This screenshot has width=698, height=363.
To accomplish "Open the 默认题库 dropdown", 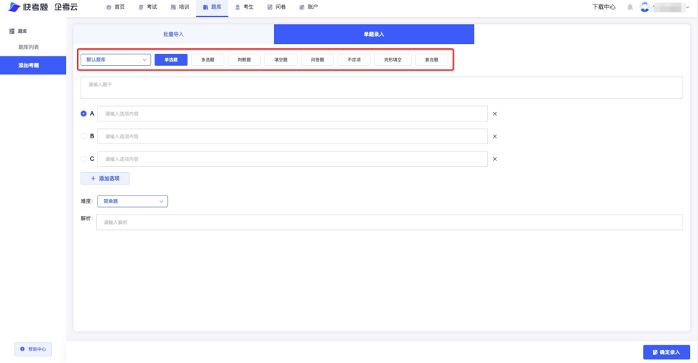I will [116, 60].
